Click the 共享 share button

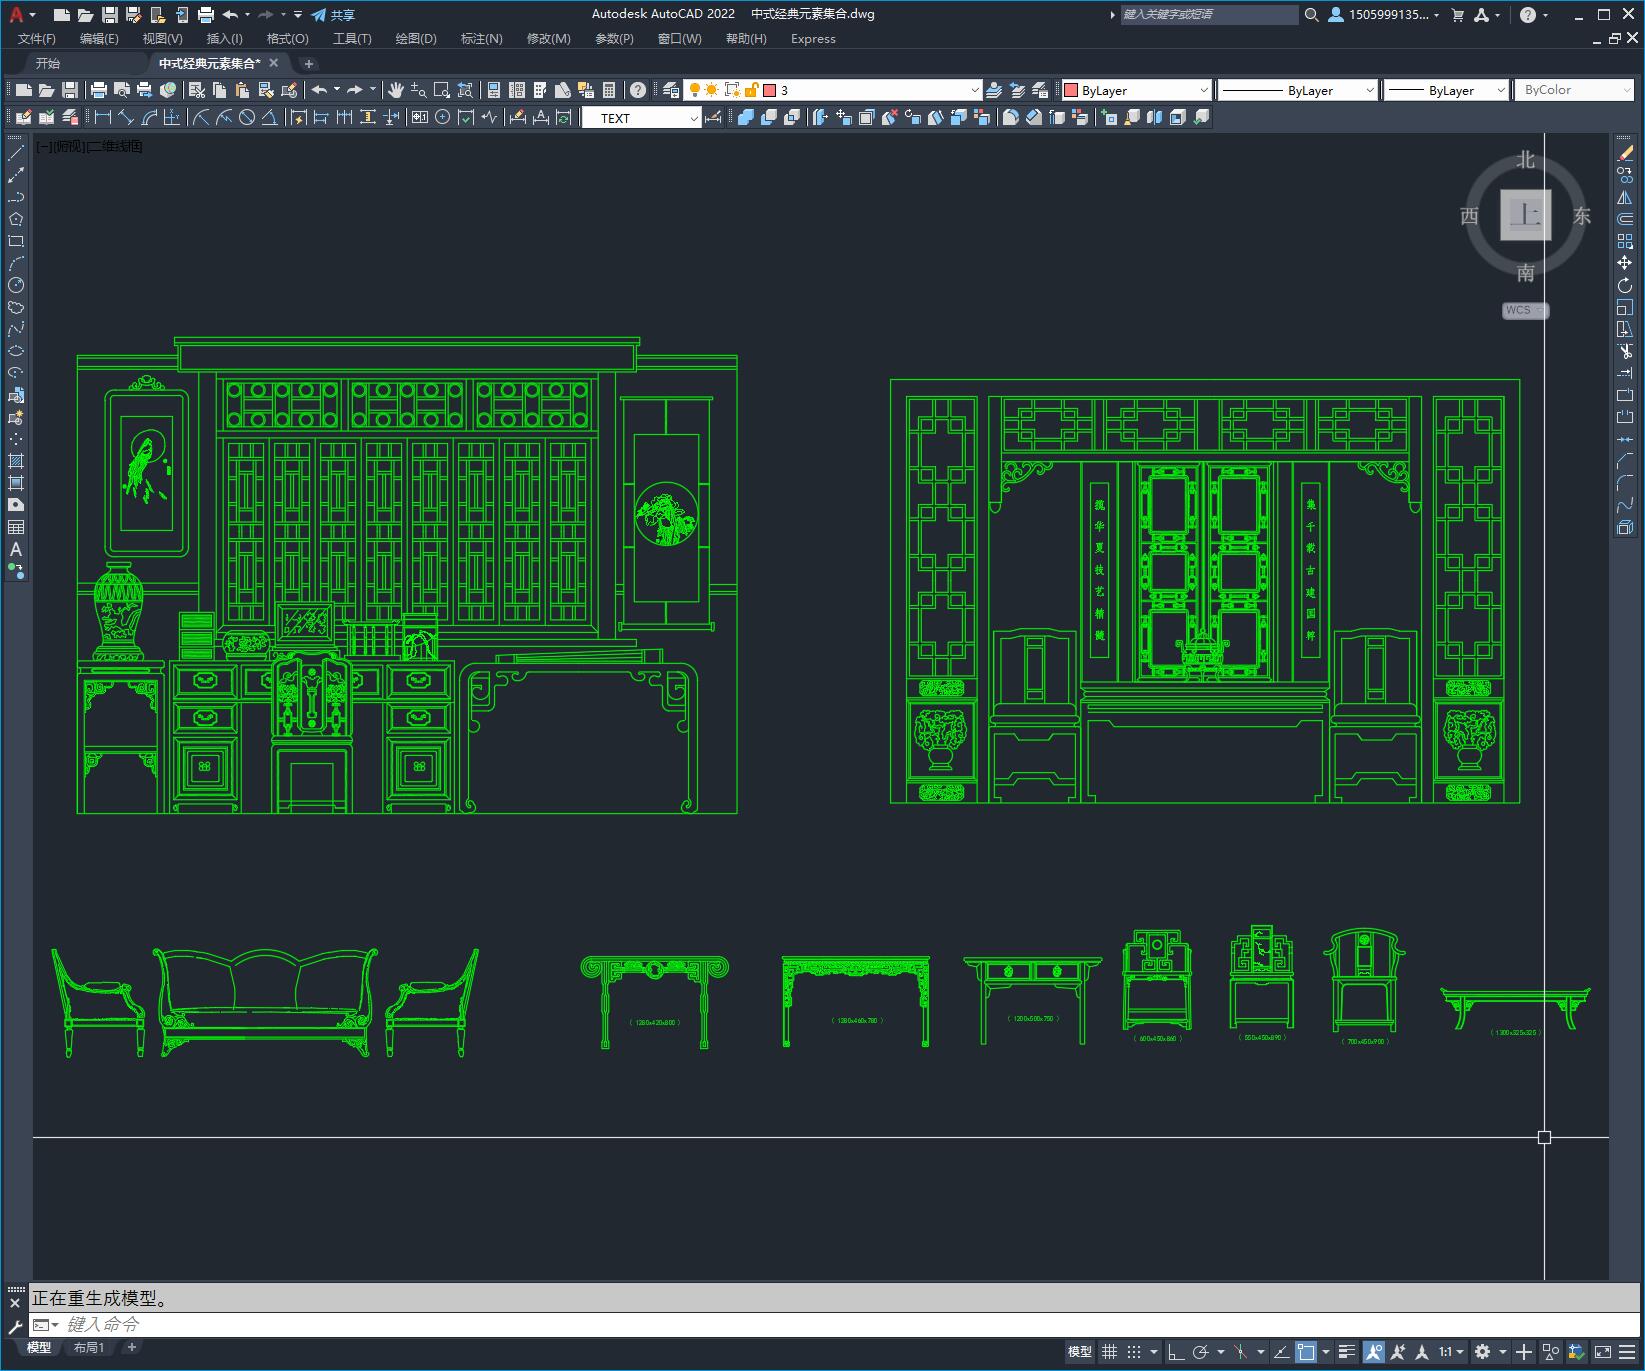coord(334,15)
